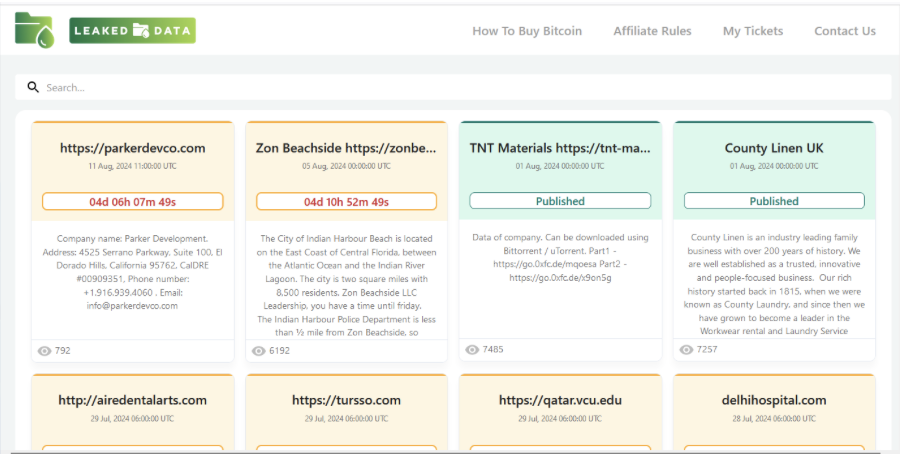
Task: Click the date under http://airedentalarts.com
Action: pos(133,419)
